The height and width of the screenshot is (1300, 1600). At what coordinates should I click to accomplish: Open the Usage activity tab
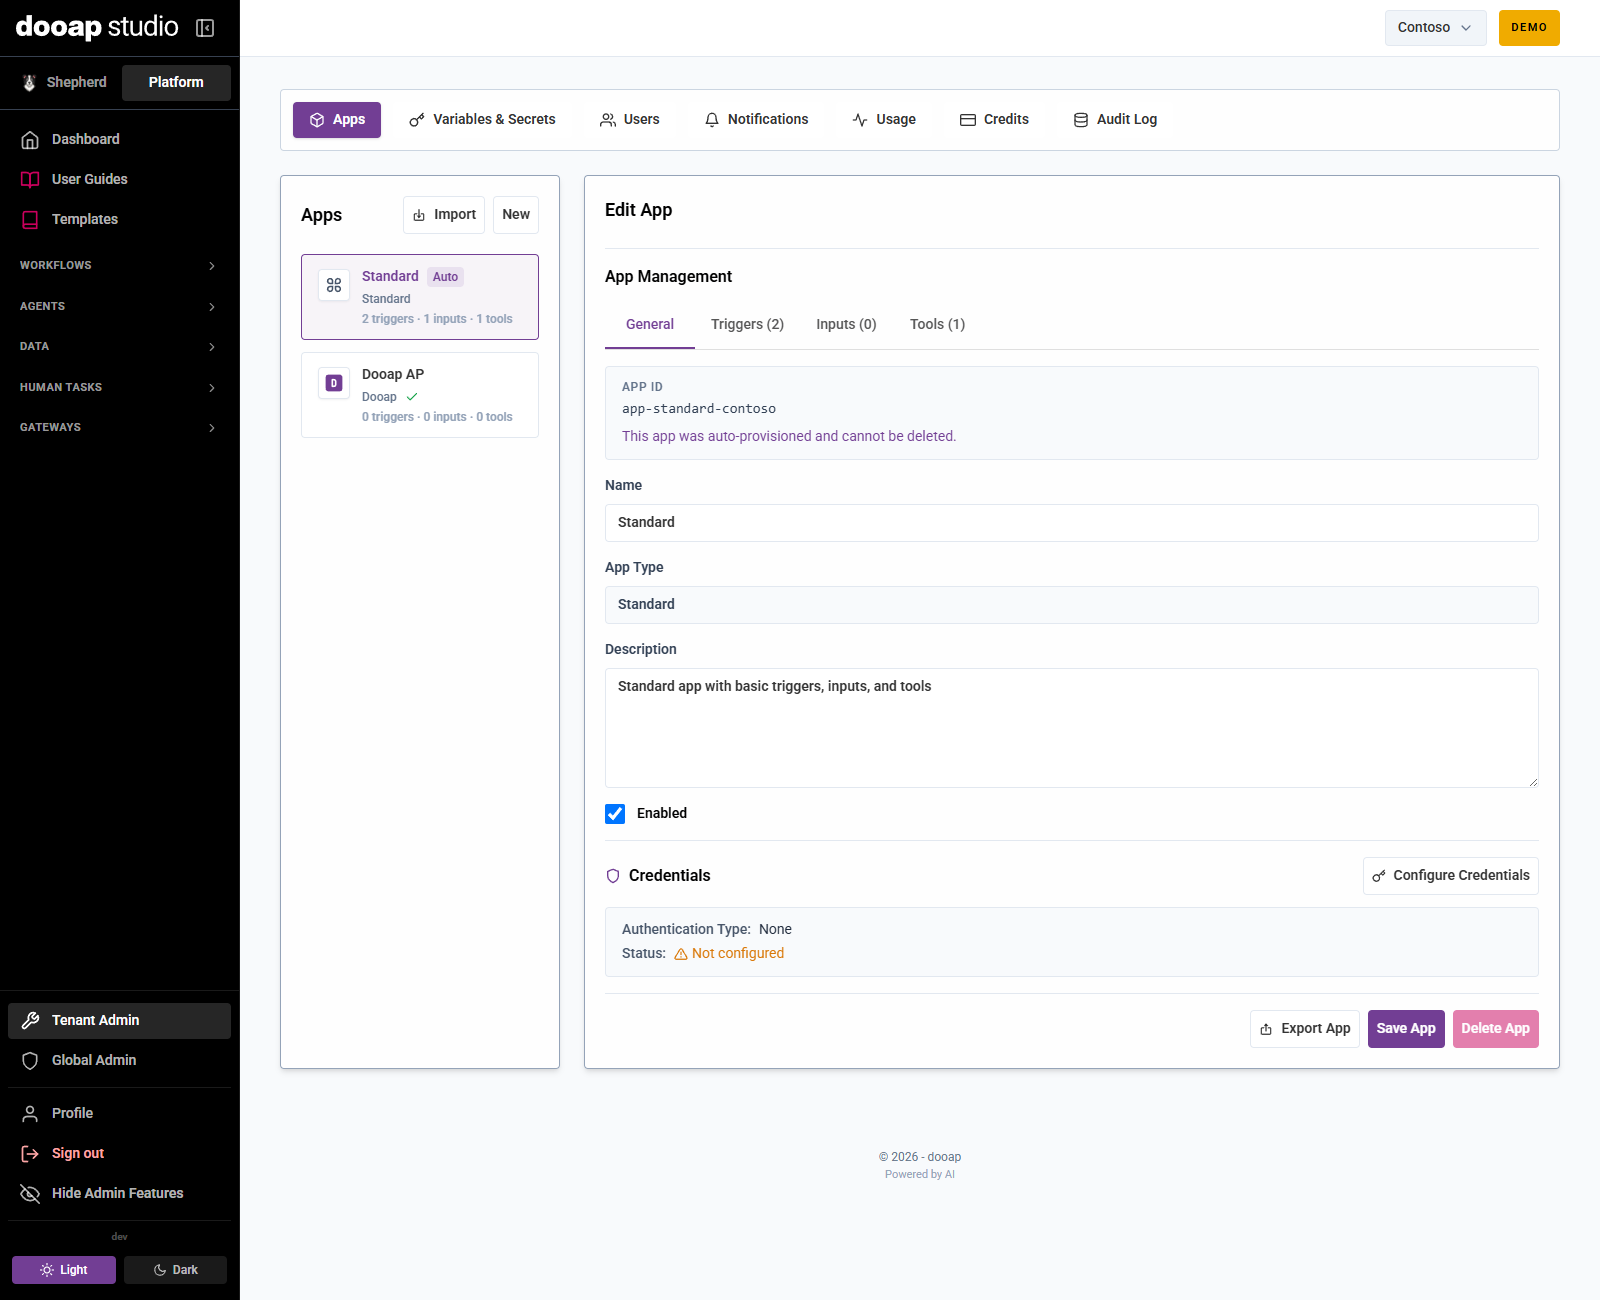point(884,120)
